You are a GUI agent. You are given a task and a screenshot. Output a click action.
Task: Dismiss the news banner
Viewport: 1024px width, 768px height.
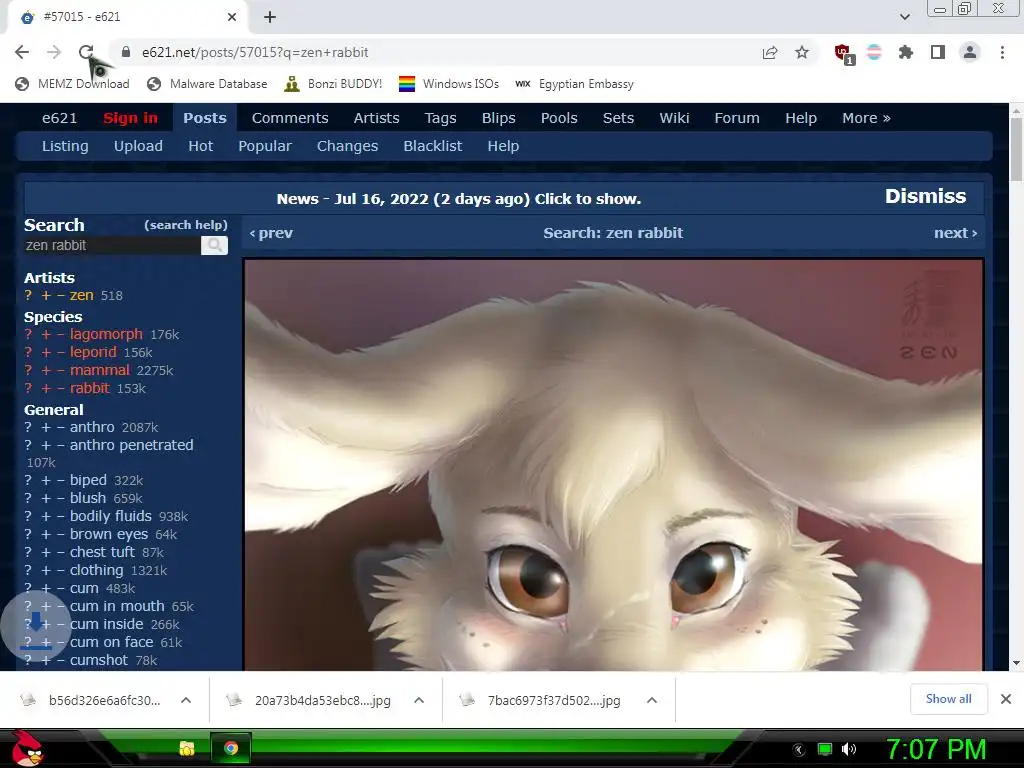(x=925, y=197)
